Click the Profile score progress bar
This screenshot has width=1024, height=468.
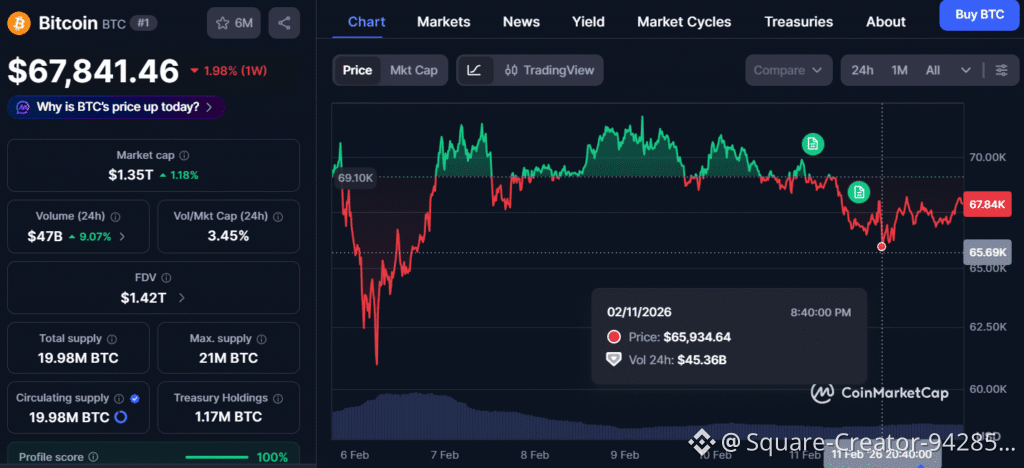tap(217, 457)
